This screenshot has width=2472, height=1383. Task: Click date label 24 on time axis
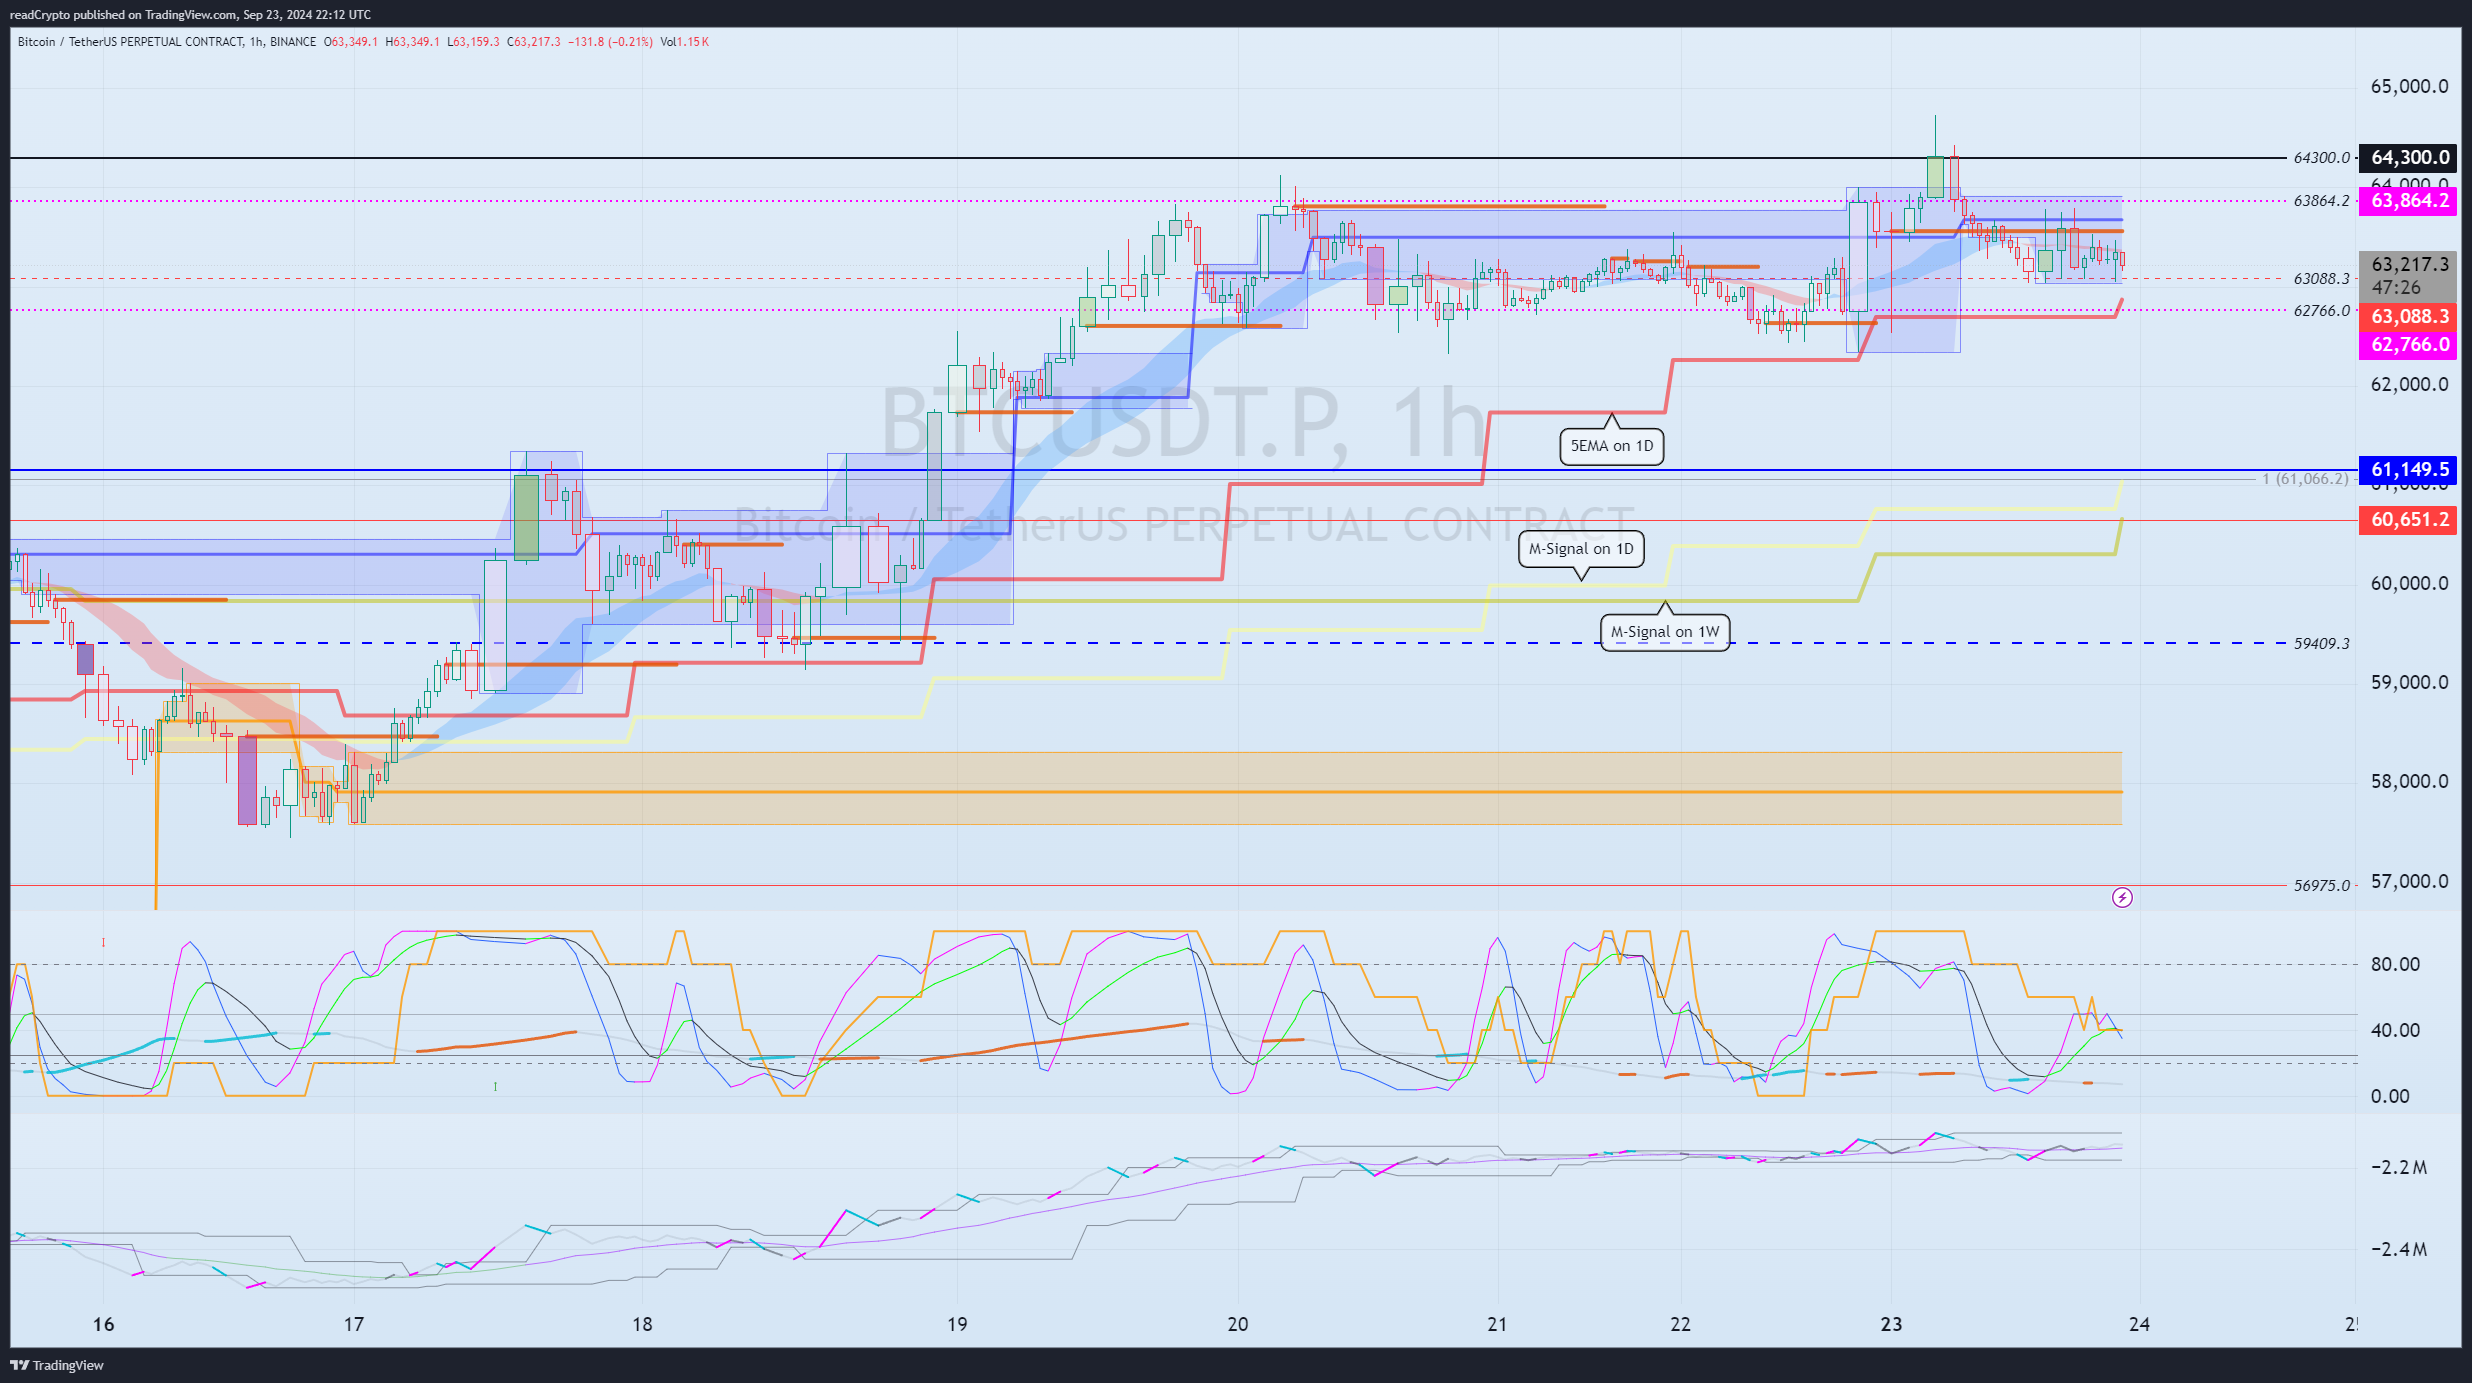2139,1324
